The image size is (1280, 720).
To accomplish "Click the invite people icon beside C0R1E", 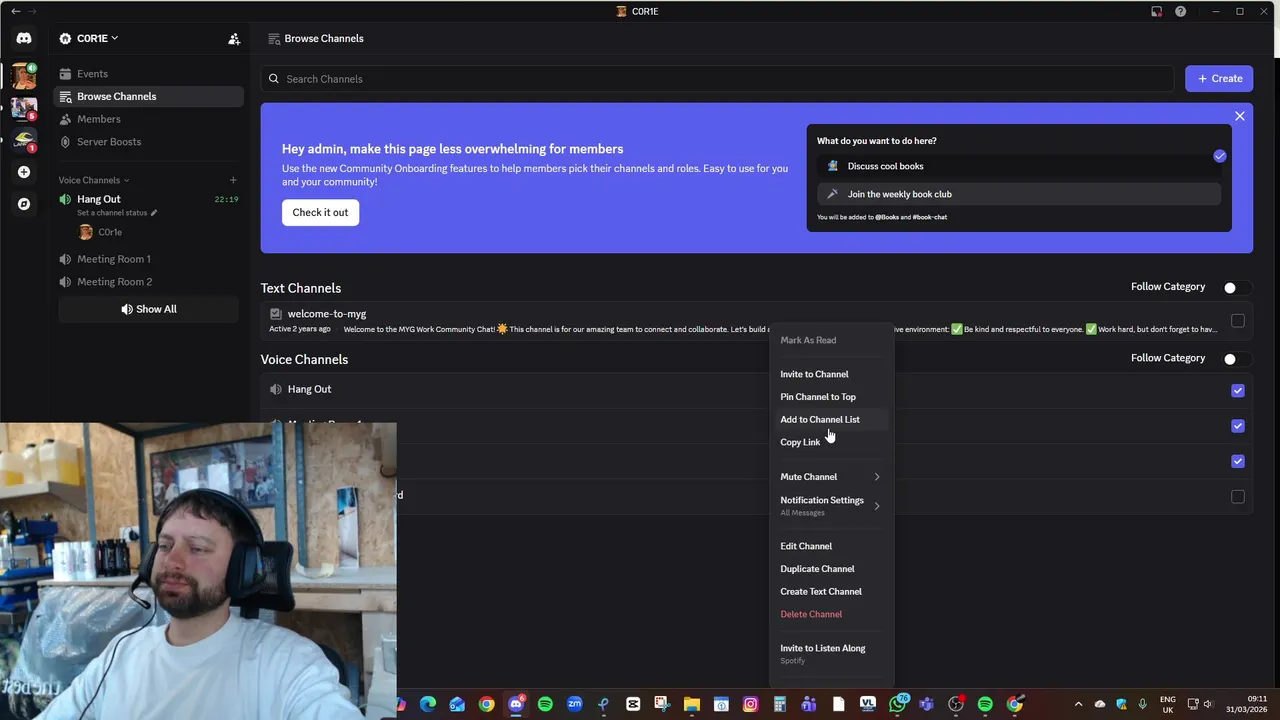I will (234, 39).
